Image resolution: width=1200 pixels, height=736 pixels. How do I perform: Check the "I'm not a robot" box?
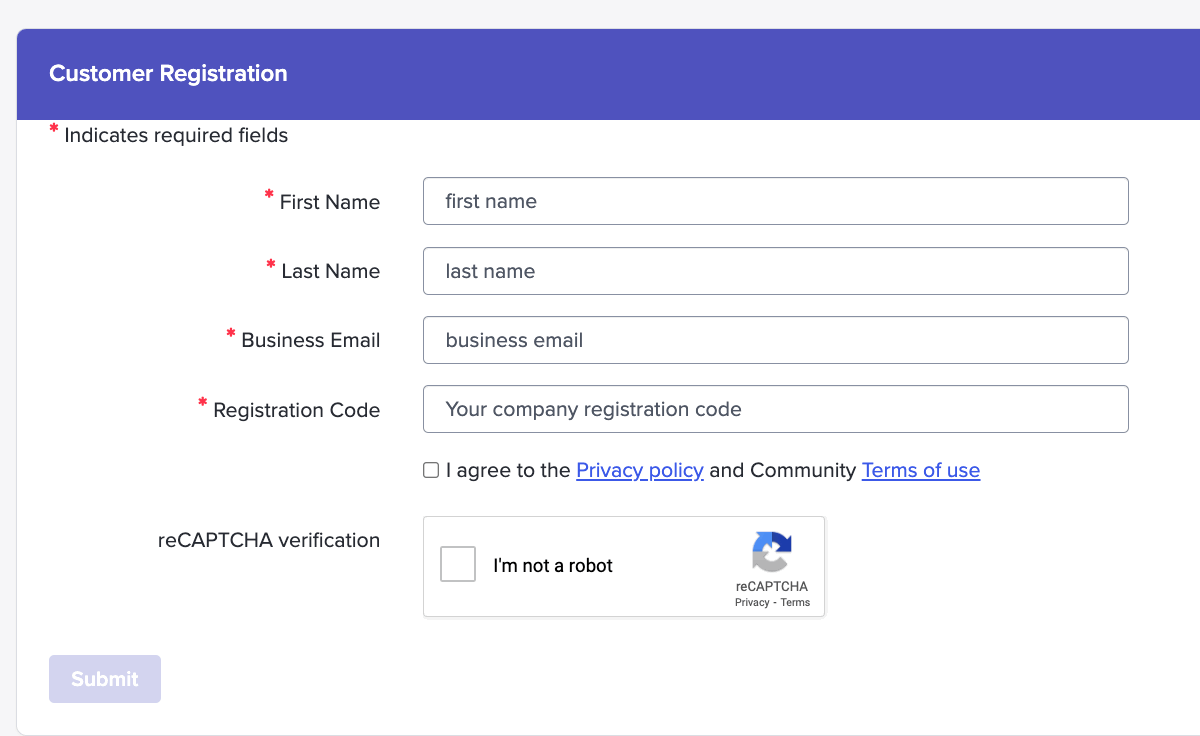(x=458, y=565)
